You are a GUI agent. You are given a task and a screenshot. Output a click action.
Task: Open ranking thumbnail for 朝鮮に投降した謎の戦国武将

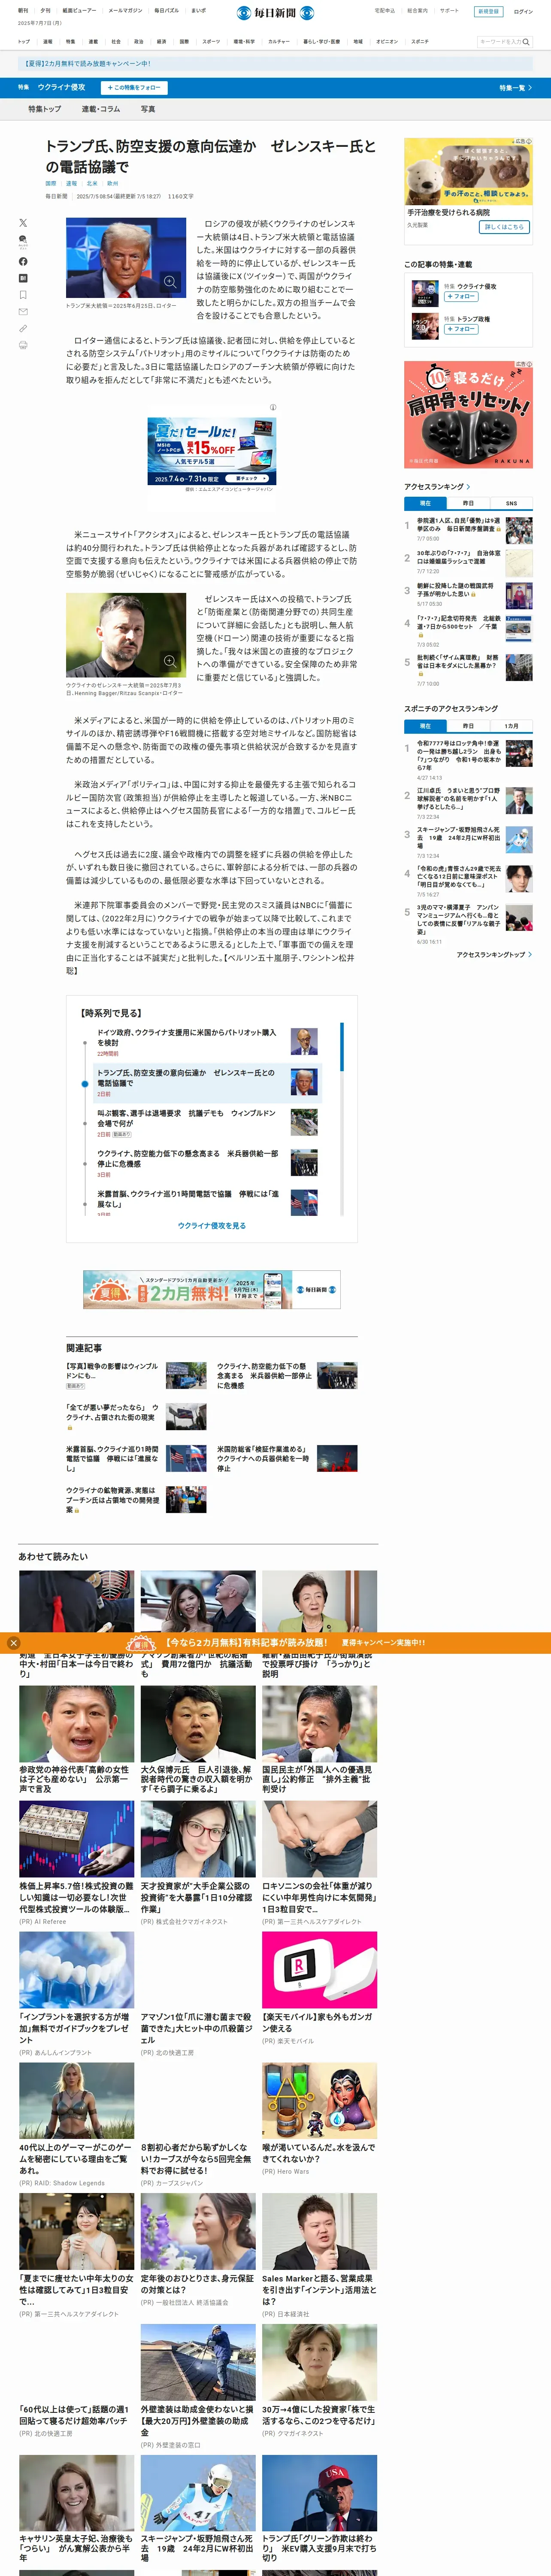point(519,596)
